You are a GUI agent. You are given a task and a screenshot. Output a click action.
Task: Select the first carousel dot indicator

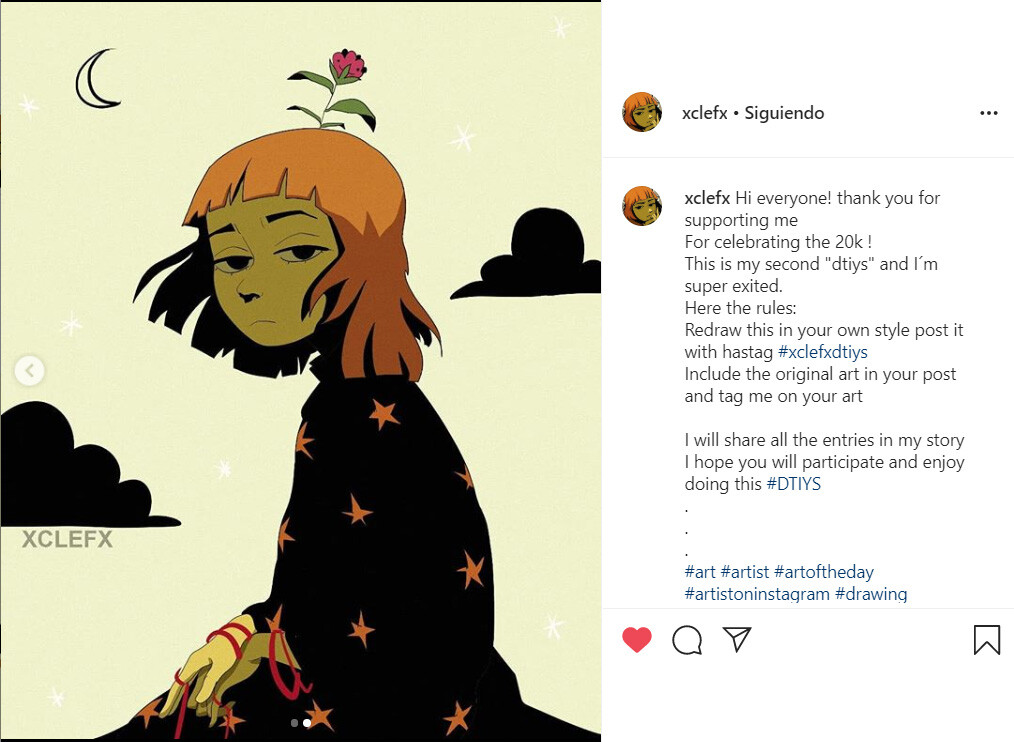pyautogui.click(x=295, y=723)
